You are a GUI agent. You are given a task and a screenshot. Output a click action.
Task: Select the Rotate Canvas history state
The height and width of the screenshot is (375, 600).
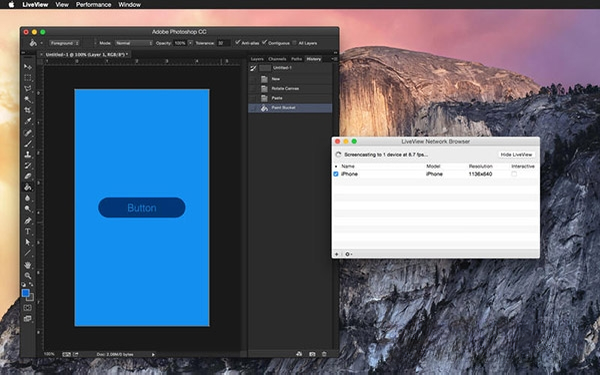tap(290, 88)
